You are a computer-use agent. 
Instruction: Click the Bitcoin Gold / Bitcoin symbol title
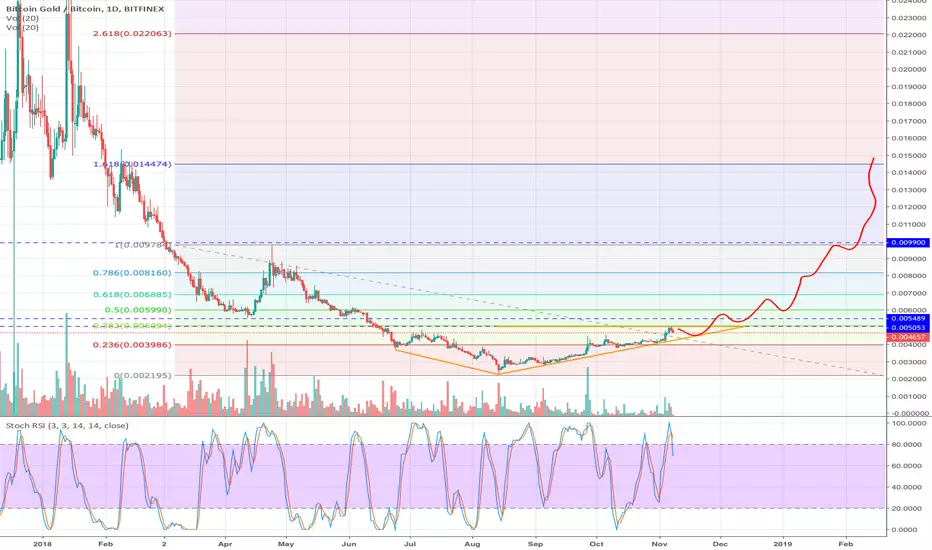click(84, 9)
